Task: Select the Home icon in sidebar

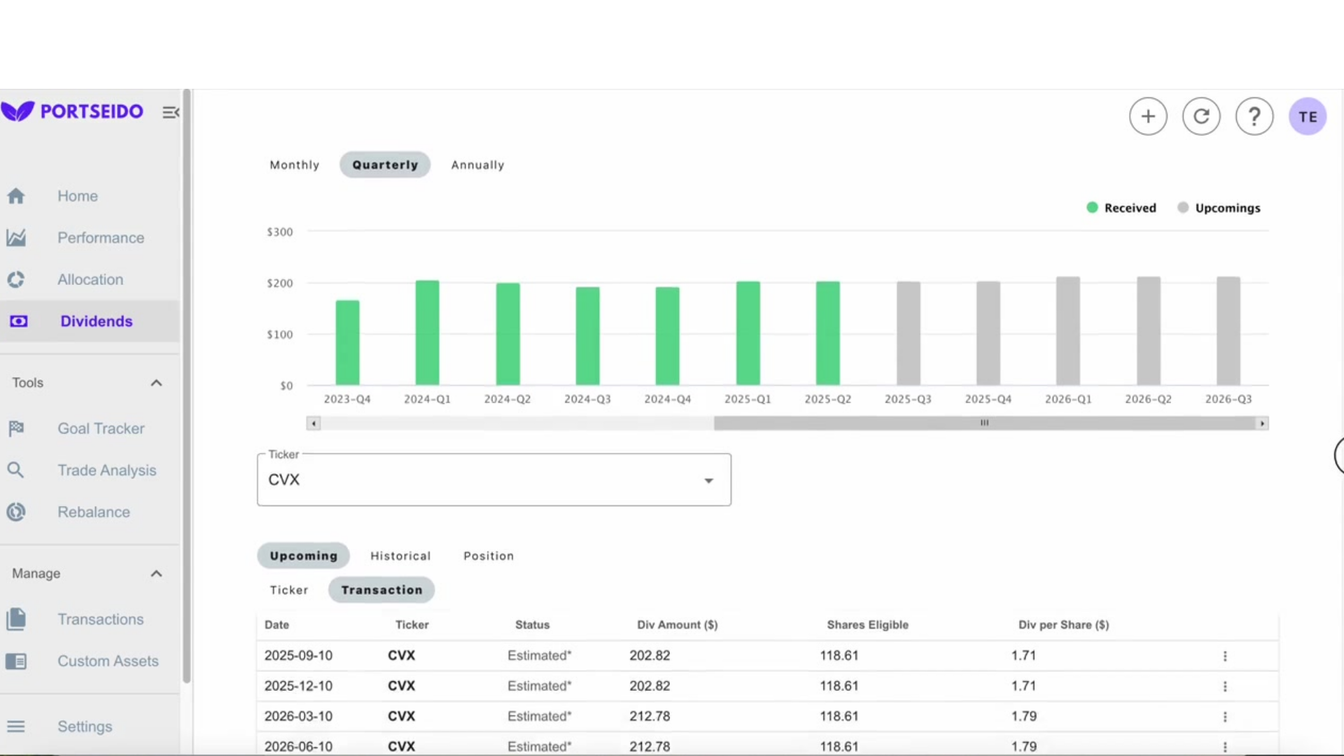Action: (16, 196)
